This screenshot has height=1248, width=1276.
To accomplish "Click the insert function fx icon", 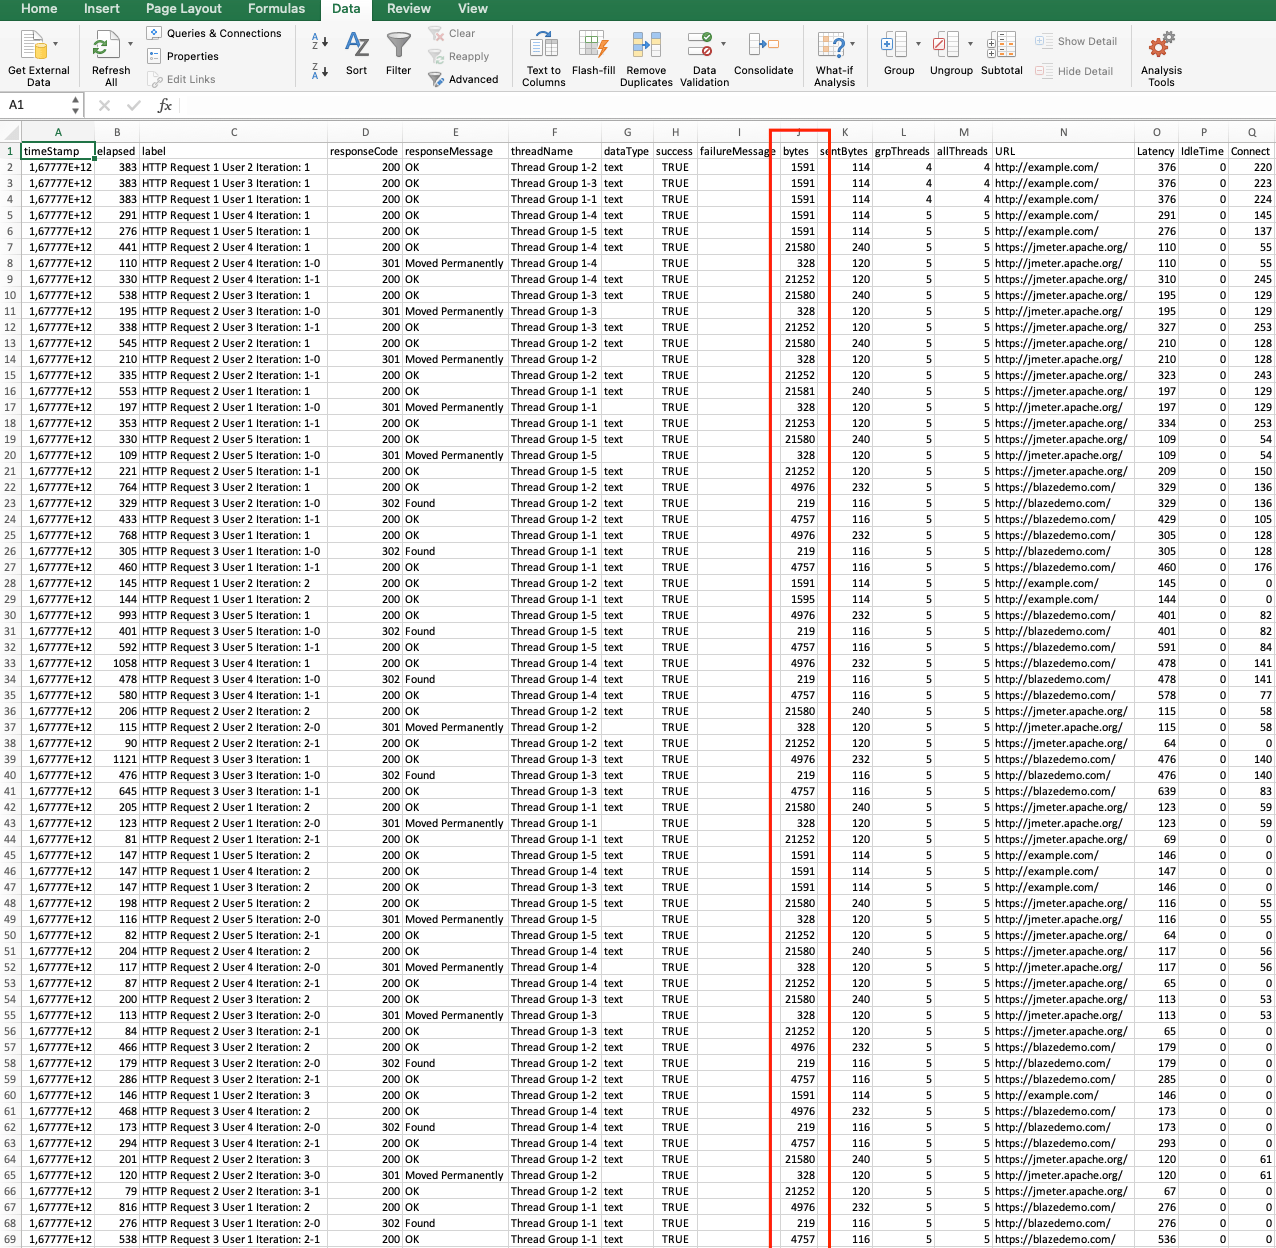I will (165, 105).
